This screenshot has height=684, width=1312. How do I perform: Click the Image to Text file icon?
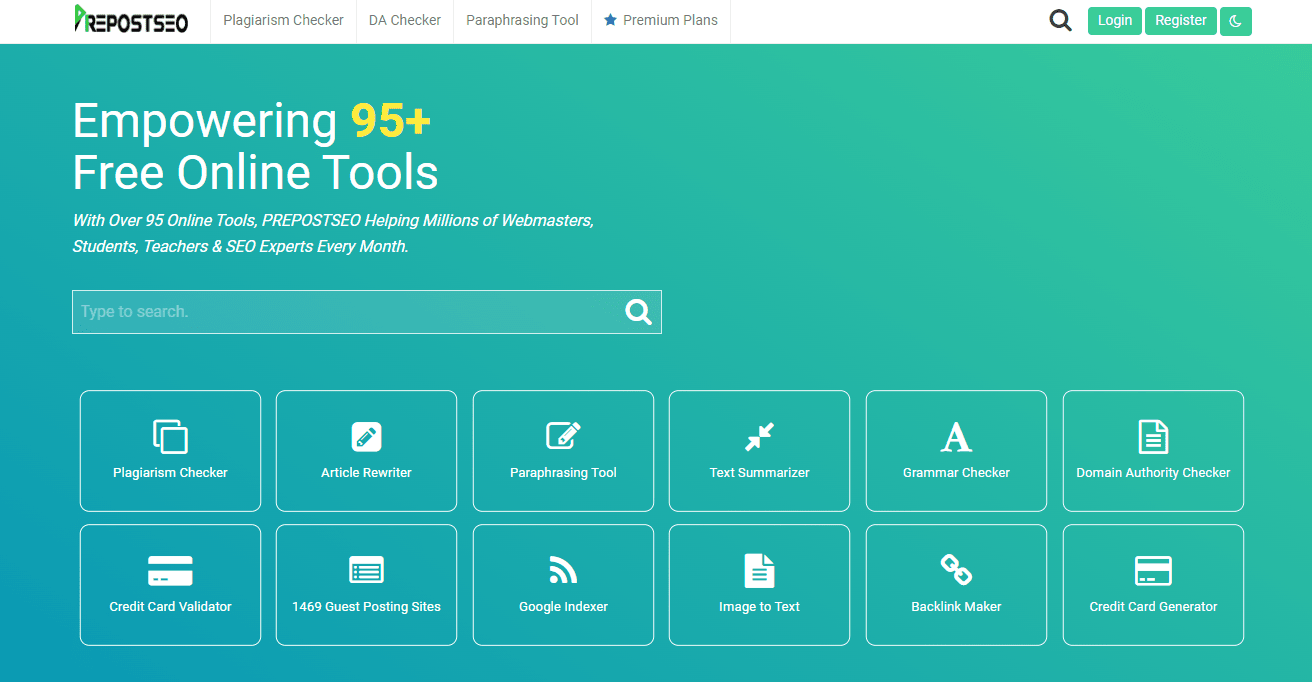759,570
